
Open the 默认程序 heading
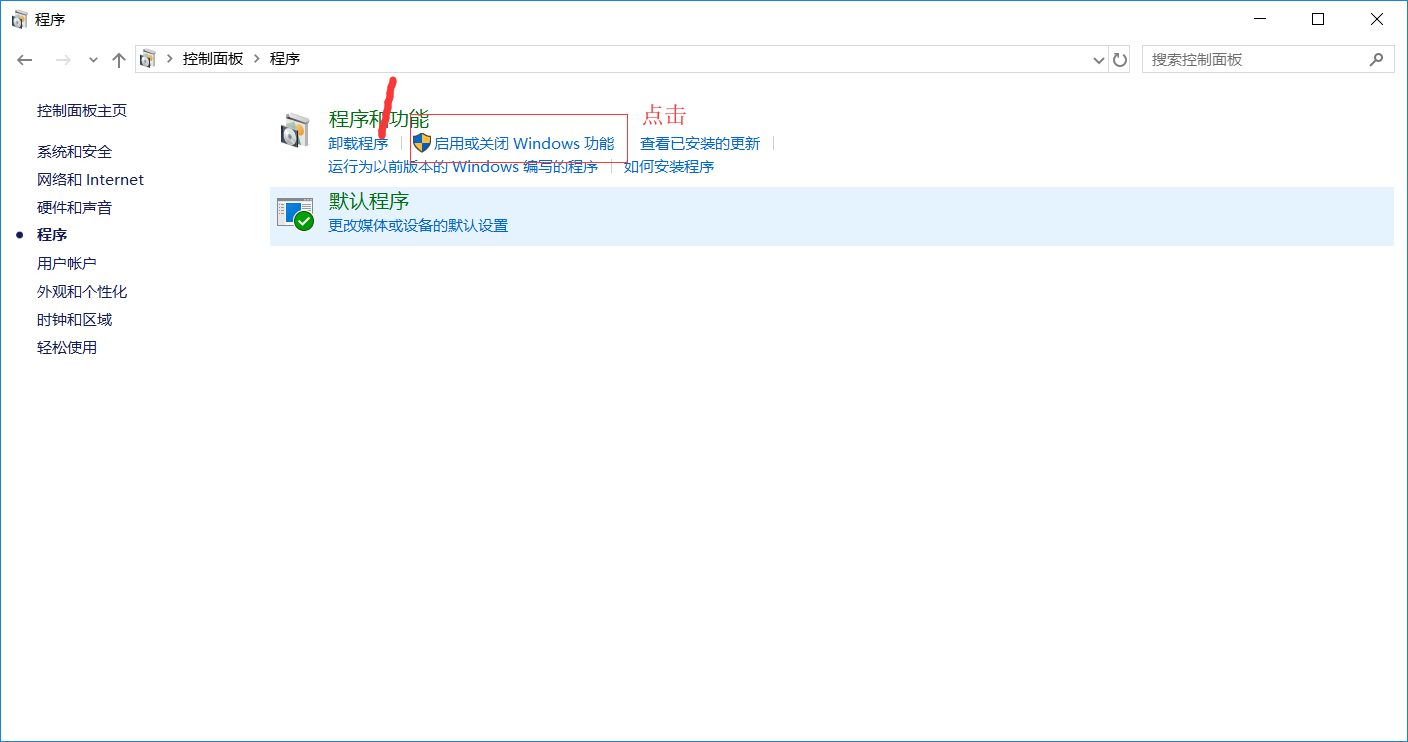tap(369, 201)
